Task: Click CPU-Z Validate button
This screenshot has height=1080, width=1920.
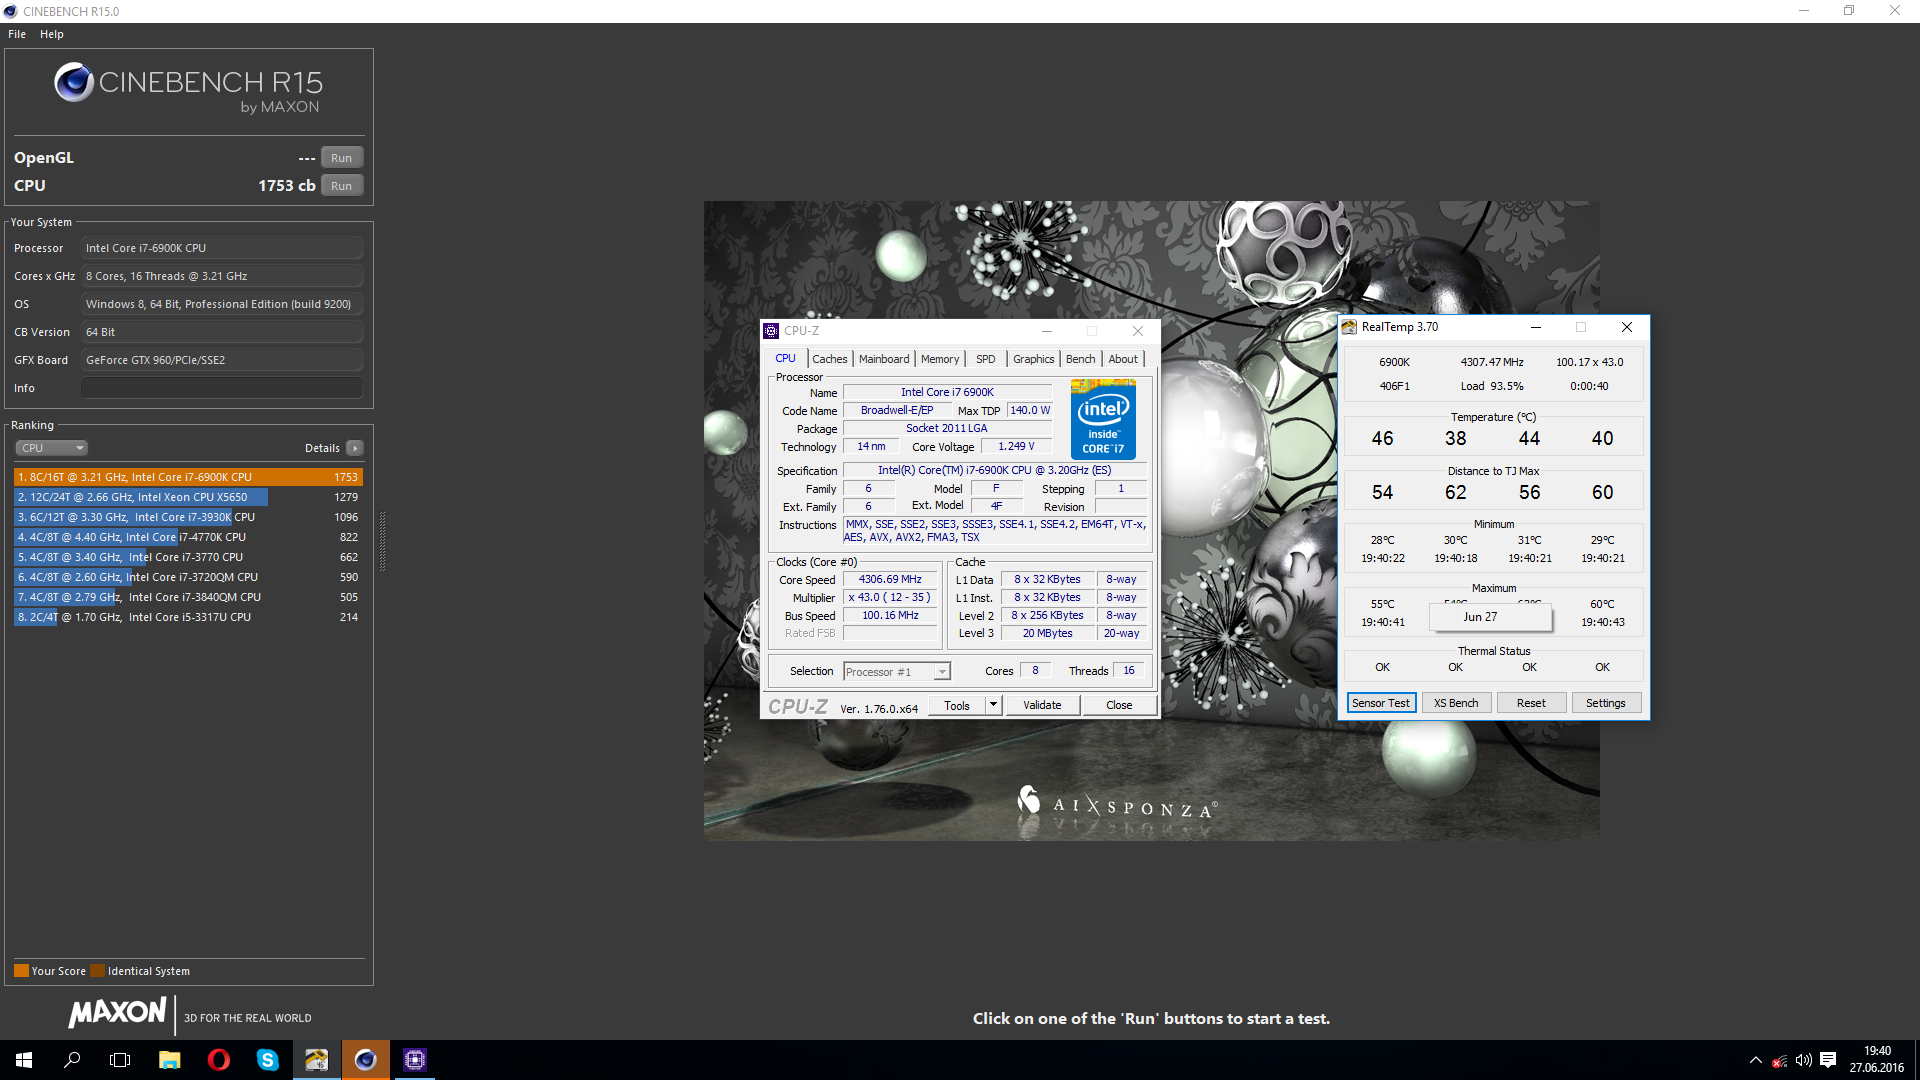Action: (1042, 705)
